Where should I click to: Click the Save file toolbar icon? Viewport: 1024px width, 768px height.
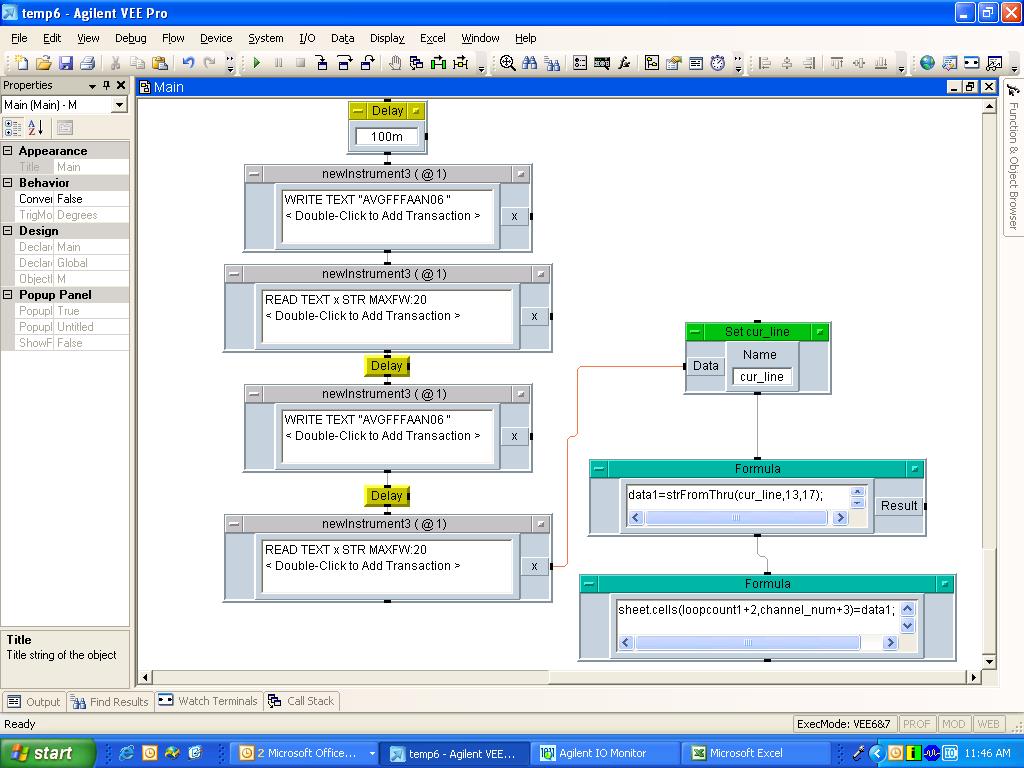(x=66, y=63)
